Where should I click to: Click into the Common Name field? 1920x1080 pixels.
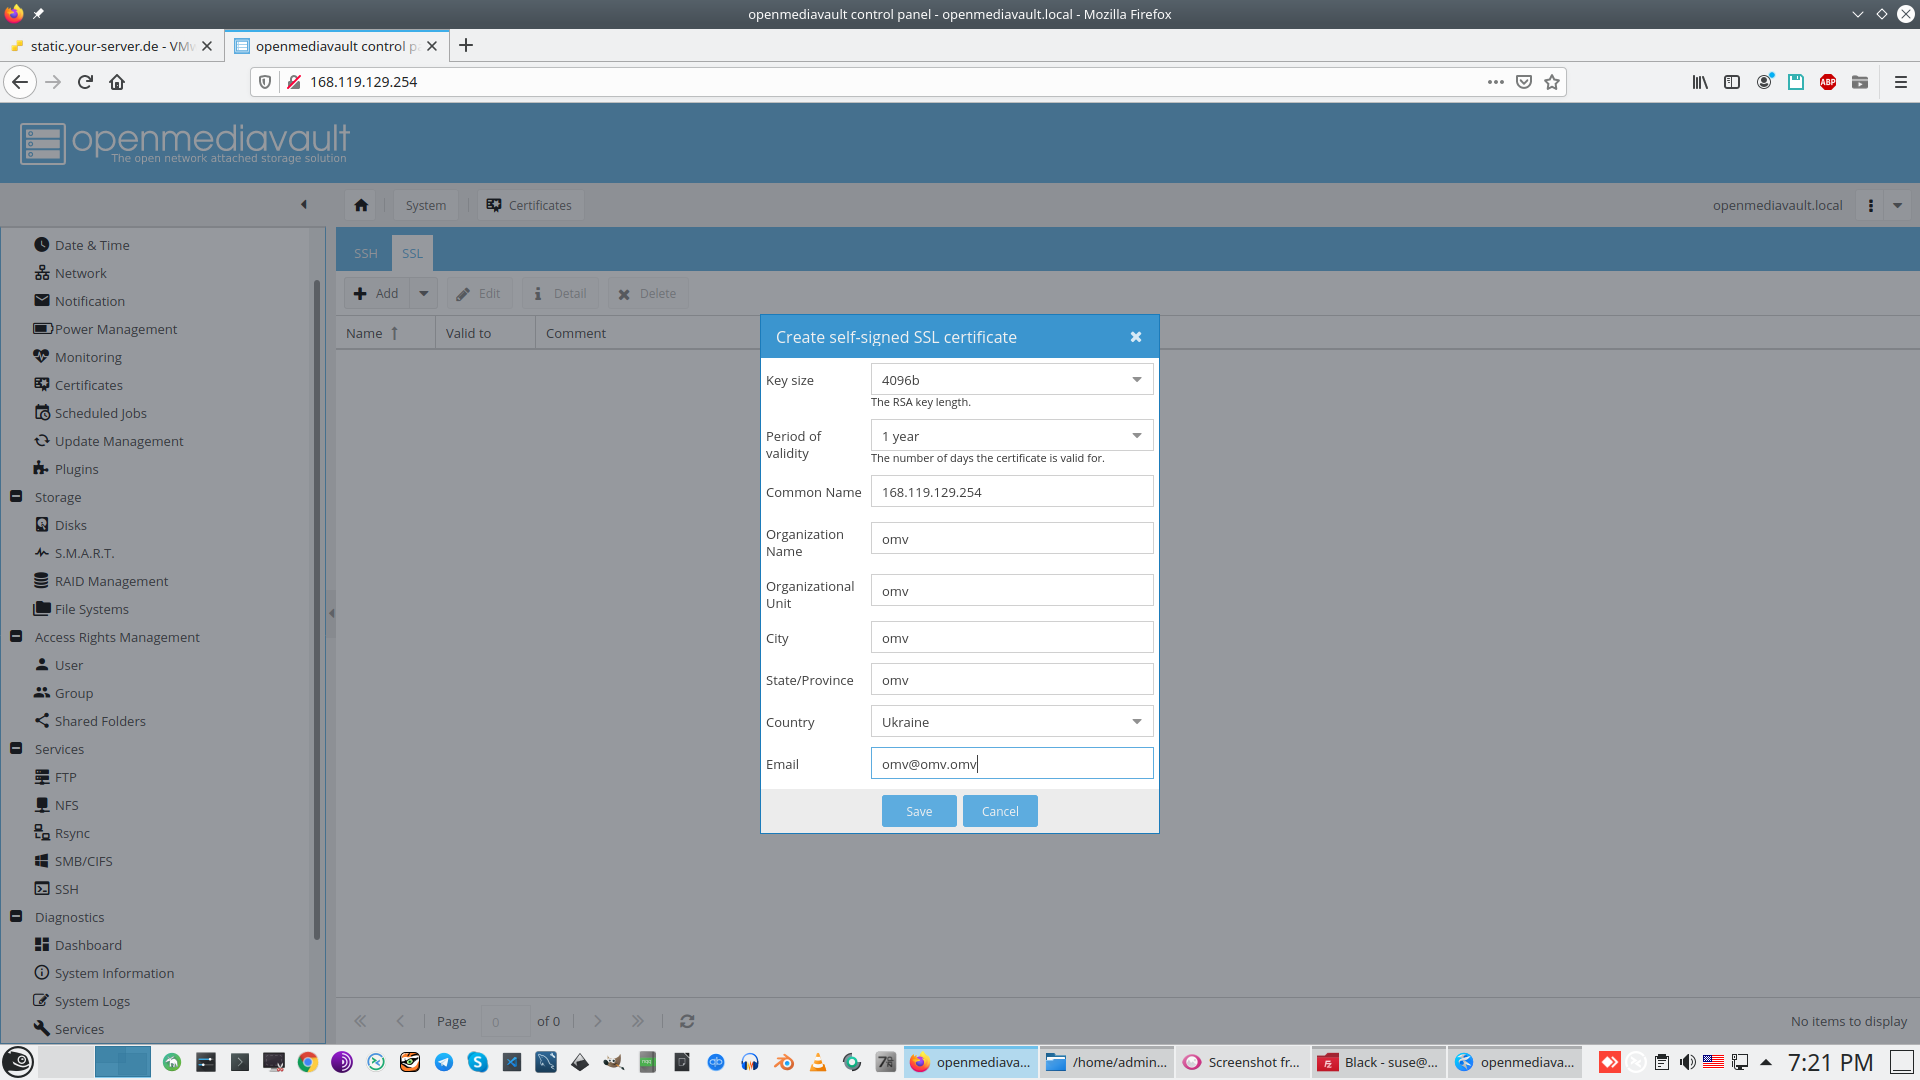click(x=1011, y=492)
